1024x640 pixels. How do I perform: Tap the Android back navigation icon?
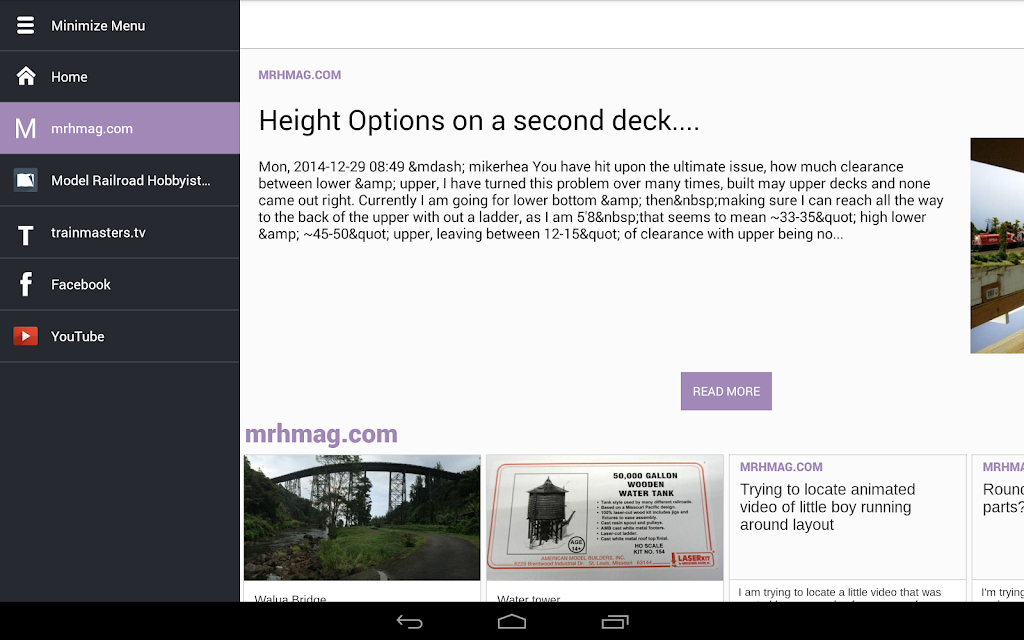[409, 622]
